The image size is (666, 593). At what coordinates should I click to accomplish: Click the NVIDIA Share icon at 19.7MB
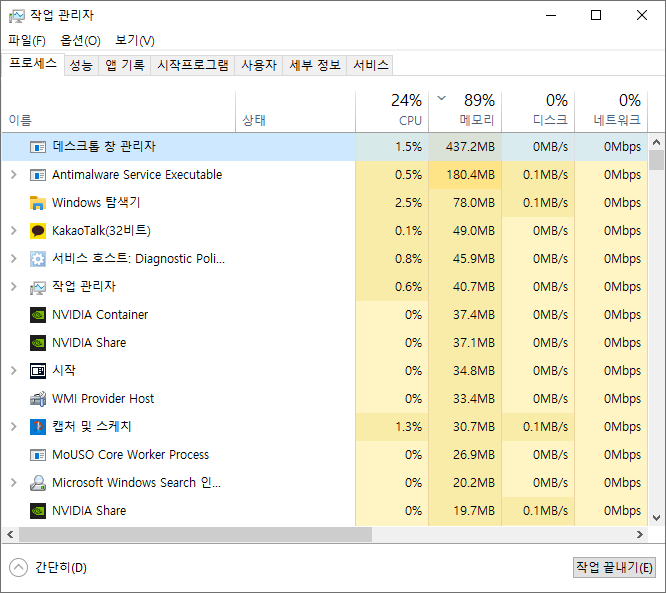(38, 511)
